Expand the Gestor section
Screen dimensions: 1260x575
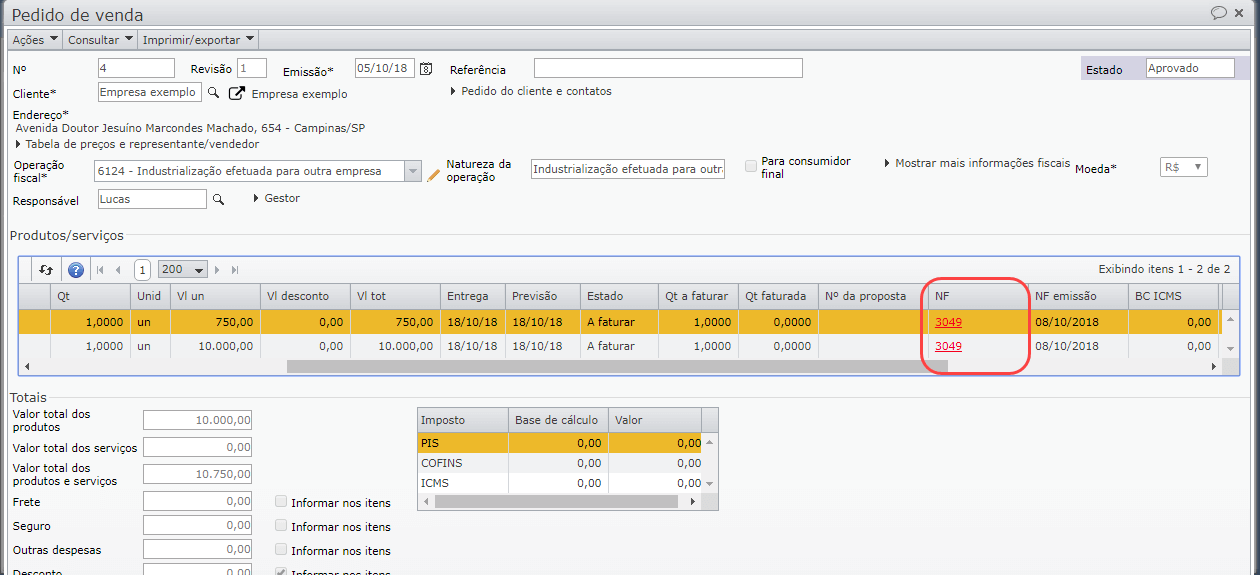[x=276, y=198]
